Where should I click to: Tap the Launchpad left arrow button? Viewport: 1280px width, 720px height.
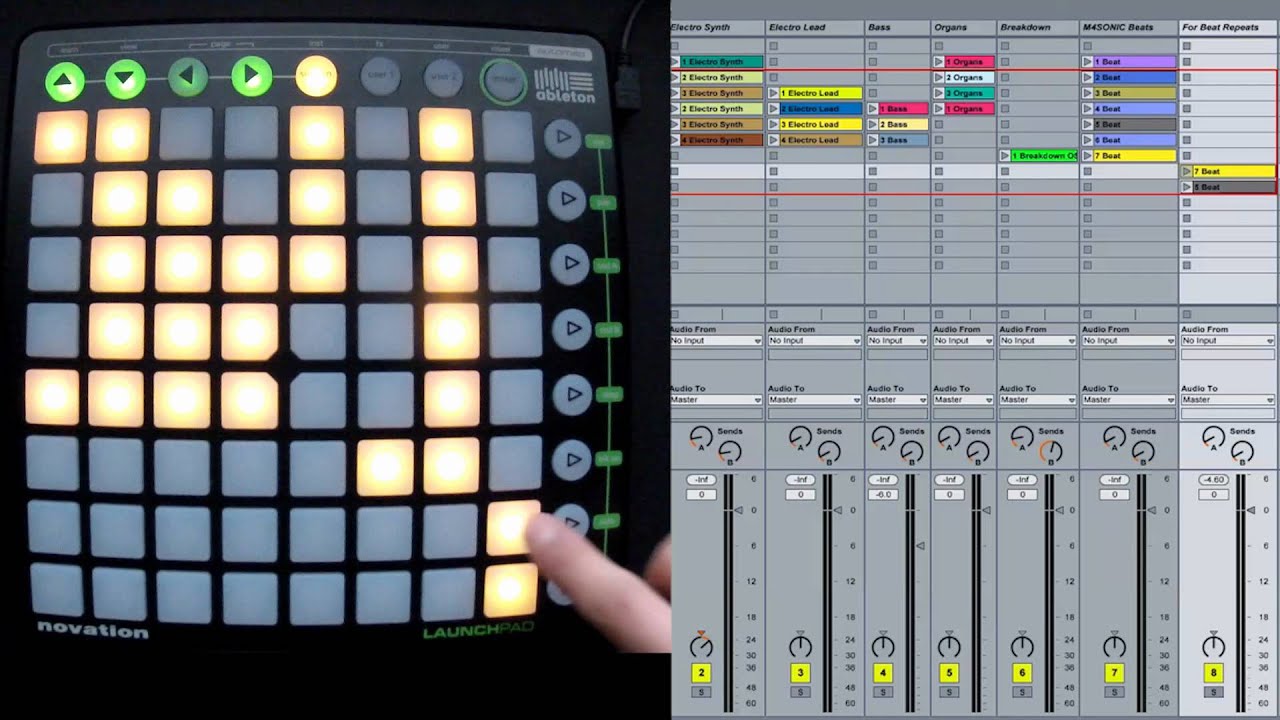(x=188, y=77)
